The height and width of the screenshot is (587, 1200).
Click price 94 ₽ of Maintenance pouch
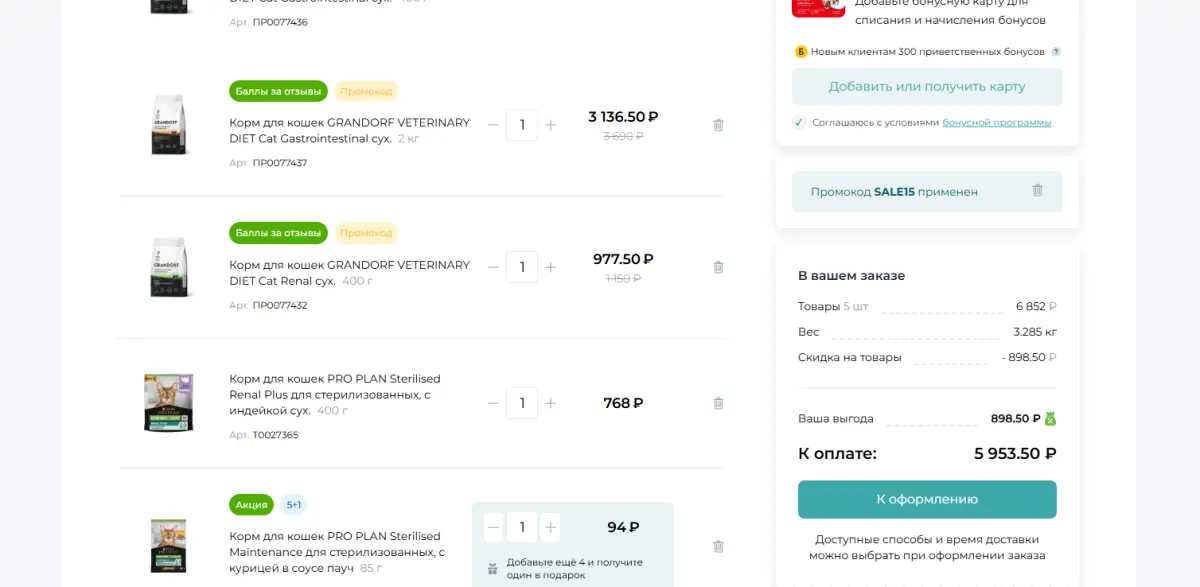(623, 527)
